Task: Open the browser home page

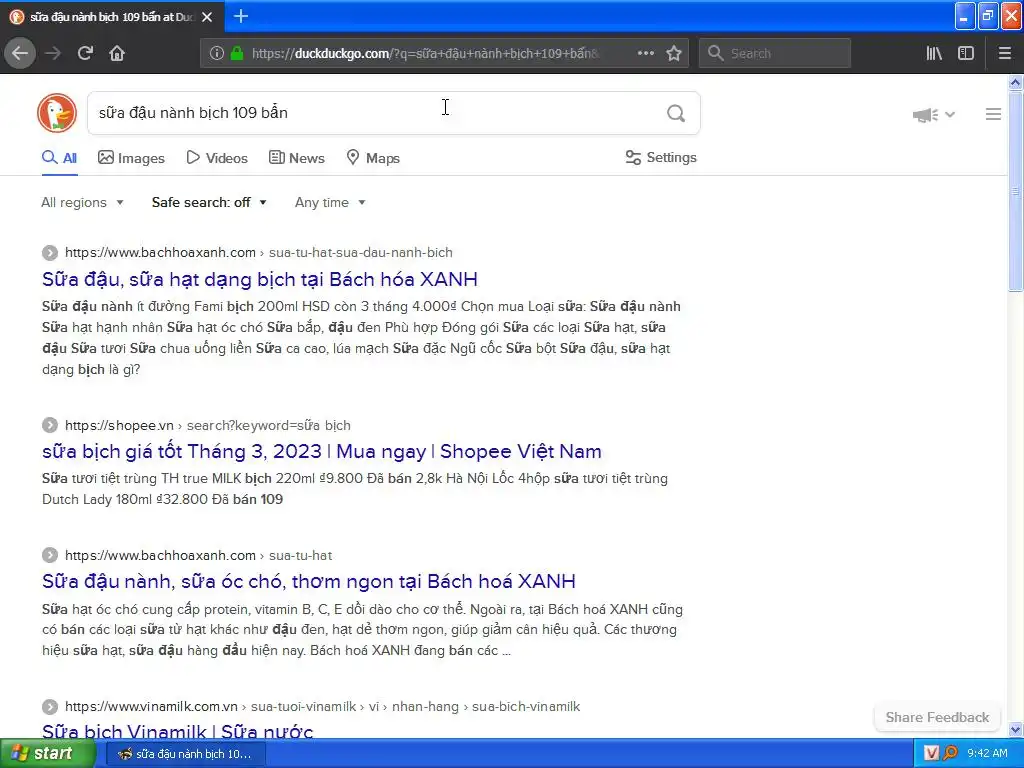Action: pos(117,53)
